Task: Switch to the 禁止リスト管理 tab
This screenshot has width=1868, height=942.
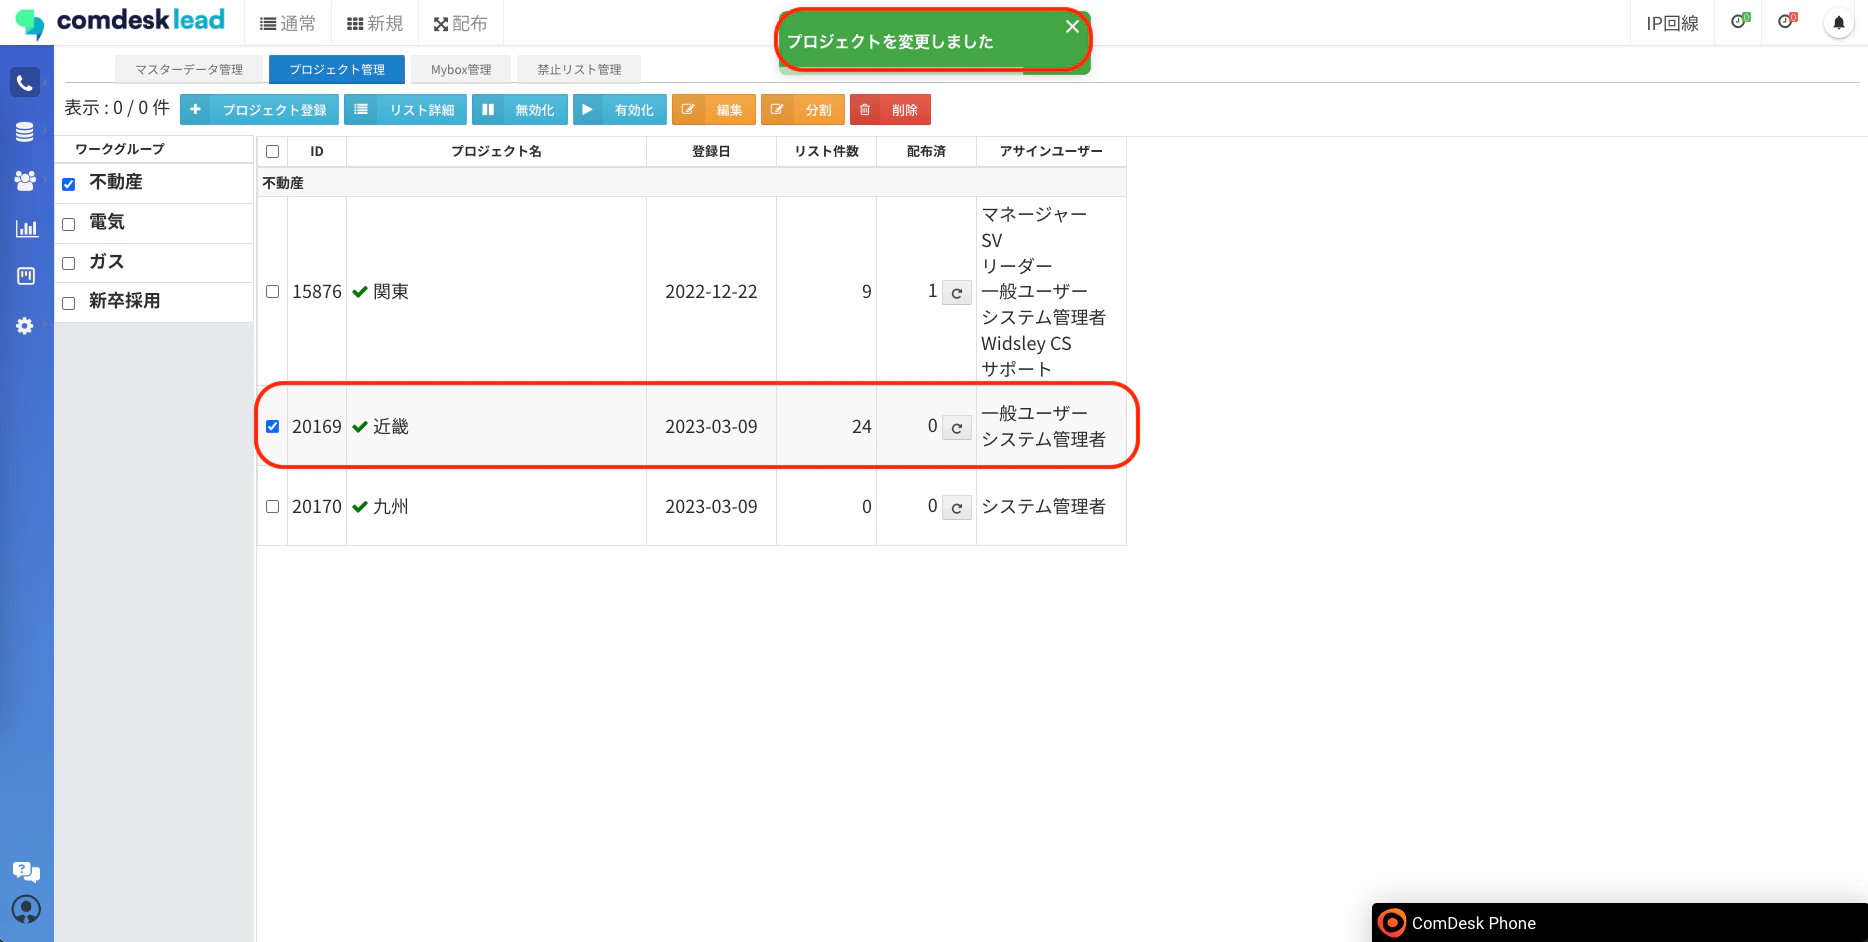Action: click(579, 69)
